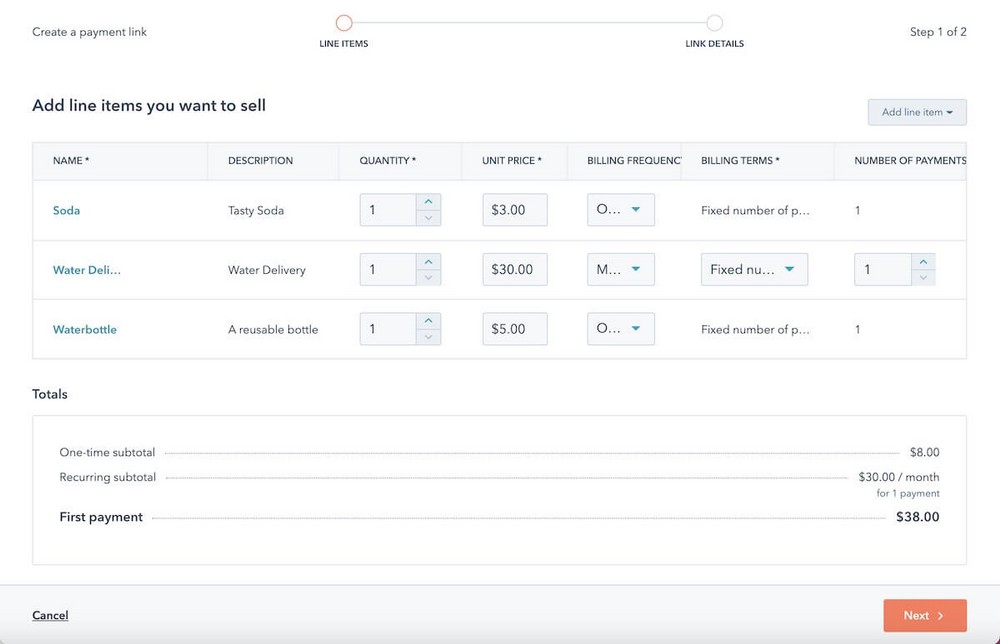Open the Add line item dropdown
This screenshot has width=1000, height=644.
916,112
